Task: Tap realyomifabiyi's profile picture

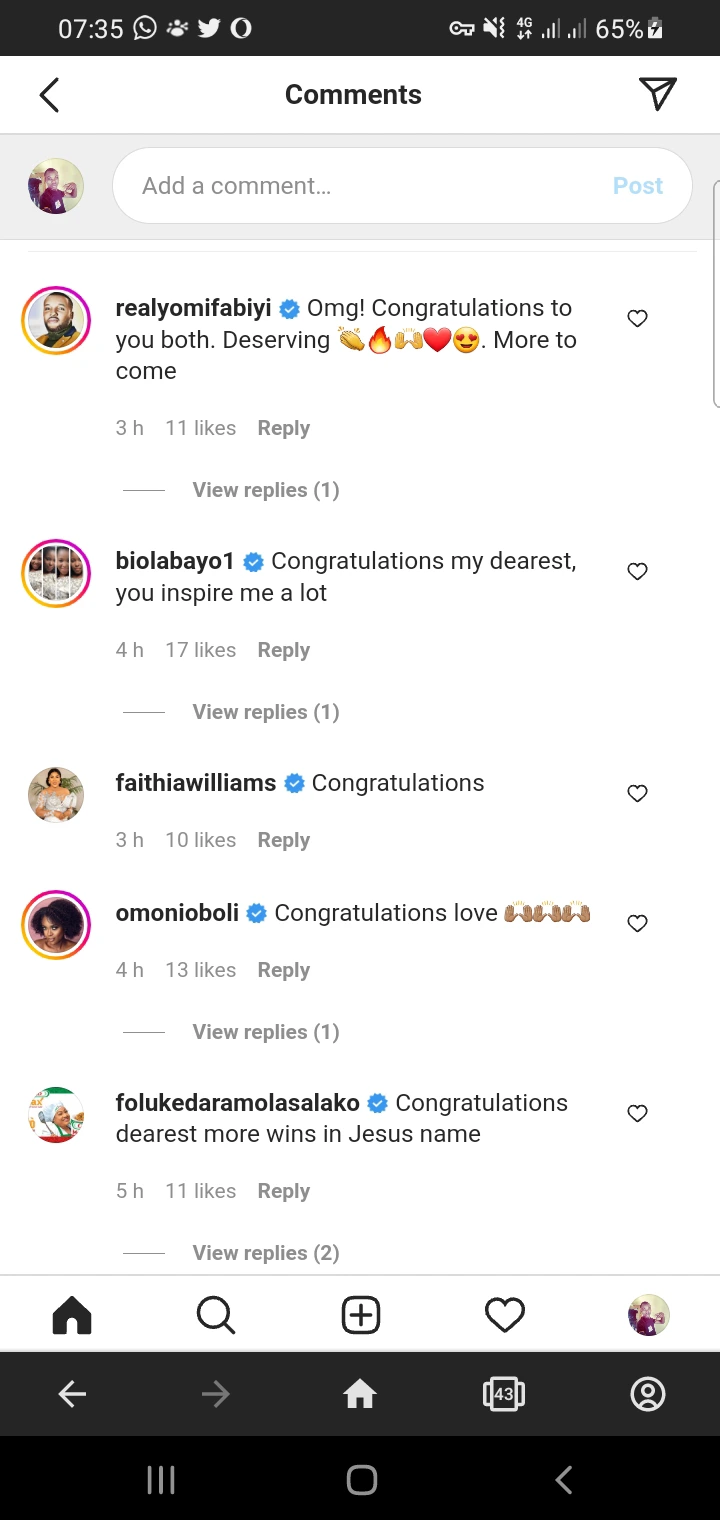Action: coord(56,321)
